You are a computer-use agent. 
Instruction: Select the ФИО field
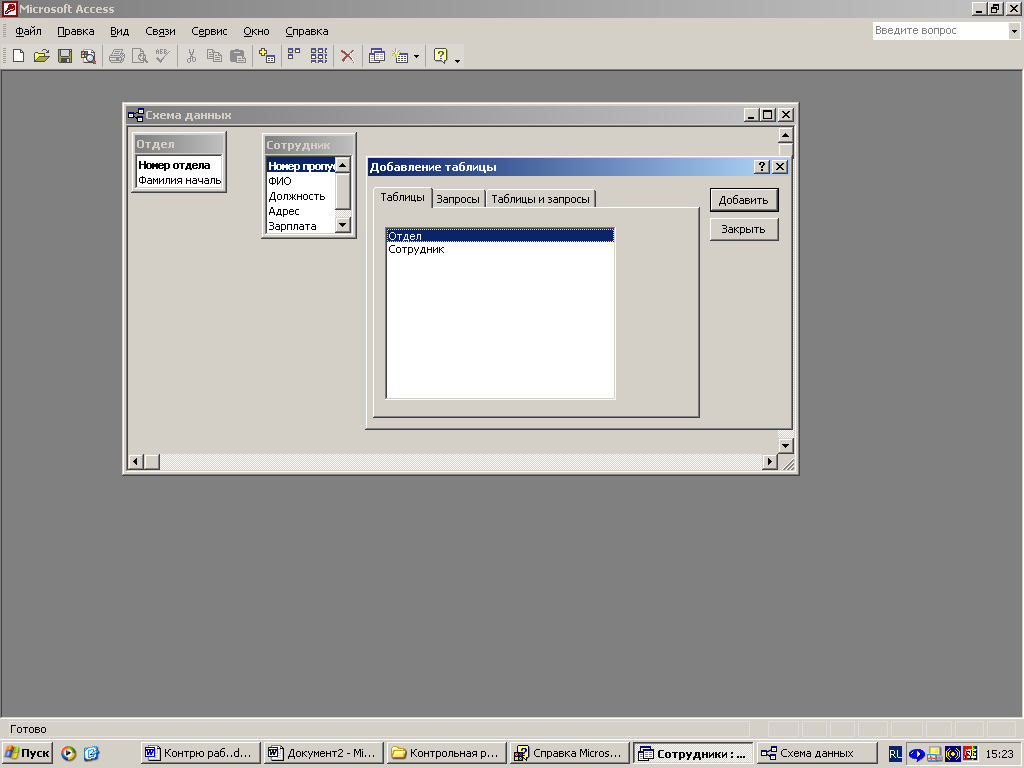pos(300,181)
